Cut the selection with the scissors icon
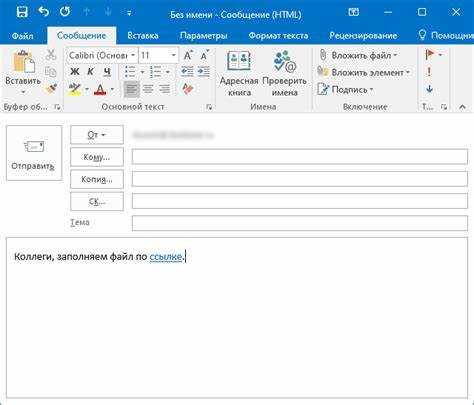The width and height of the screenshot is (474, 405). [x=51, y=55]
